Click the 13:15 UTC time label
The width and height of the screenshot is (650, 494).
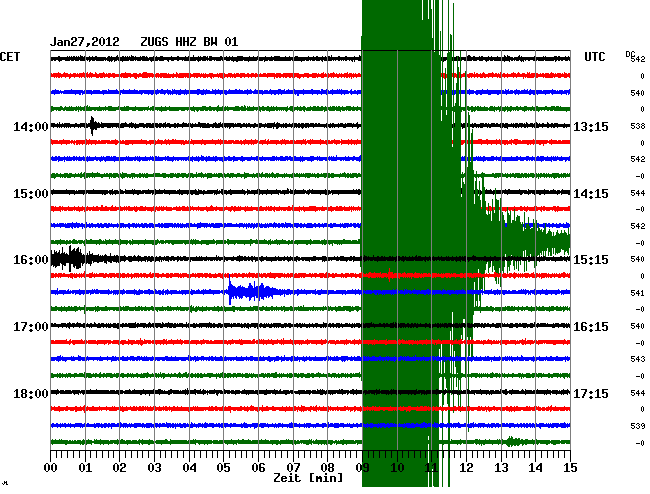(591, 126)
